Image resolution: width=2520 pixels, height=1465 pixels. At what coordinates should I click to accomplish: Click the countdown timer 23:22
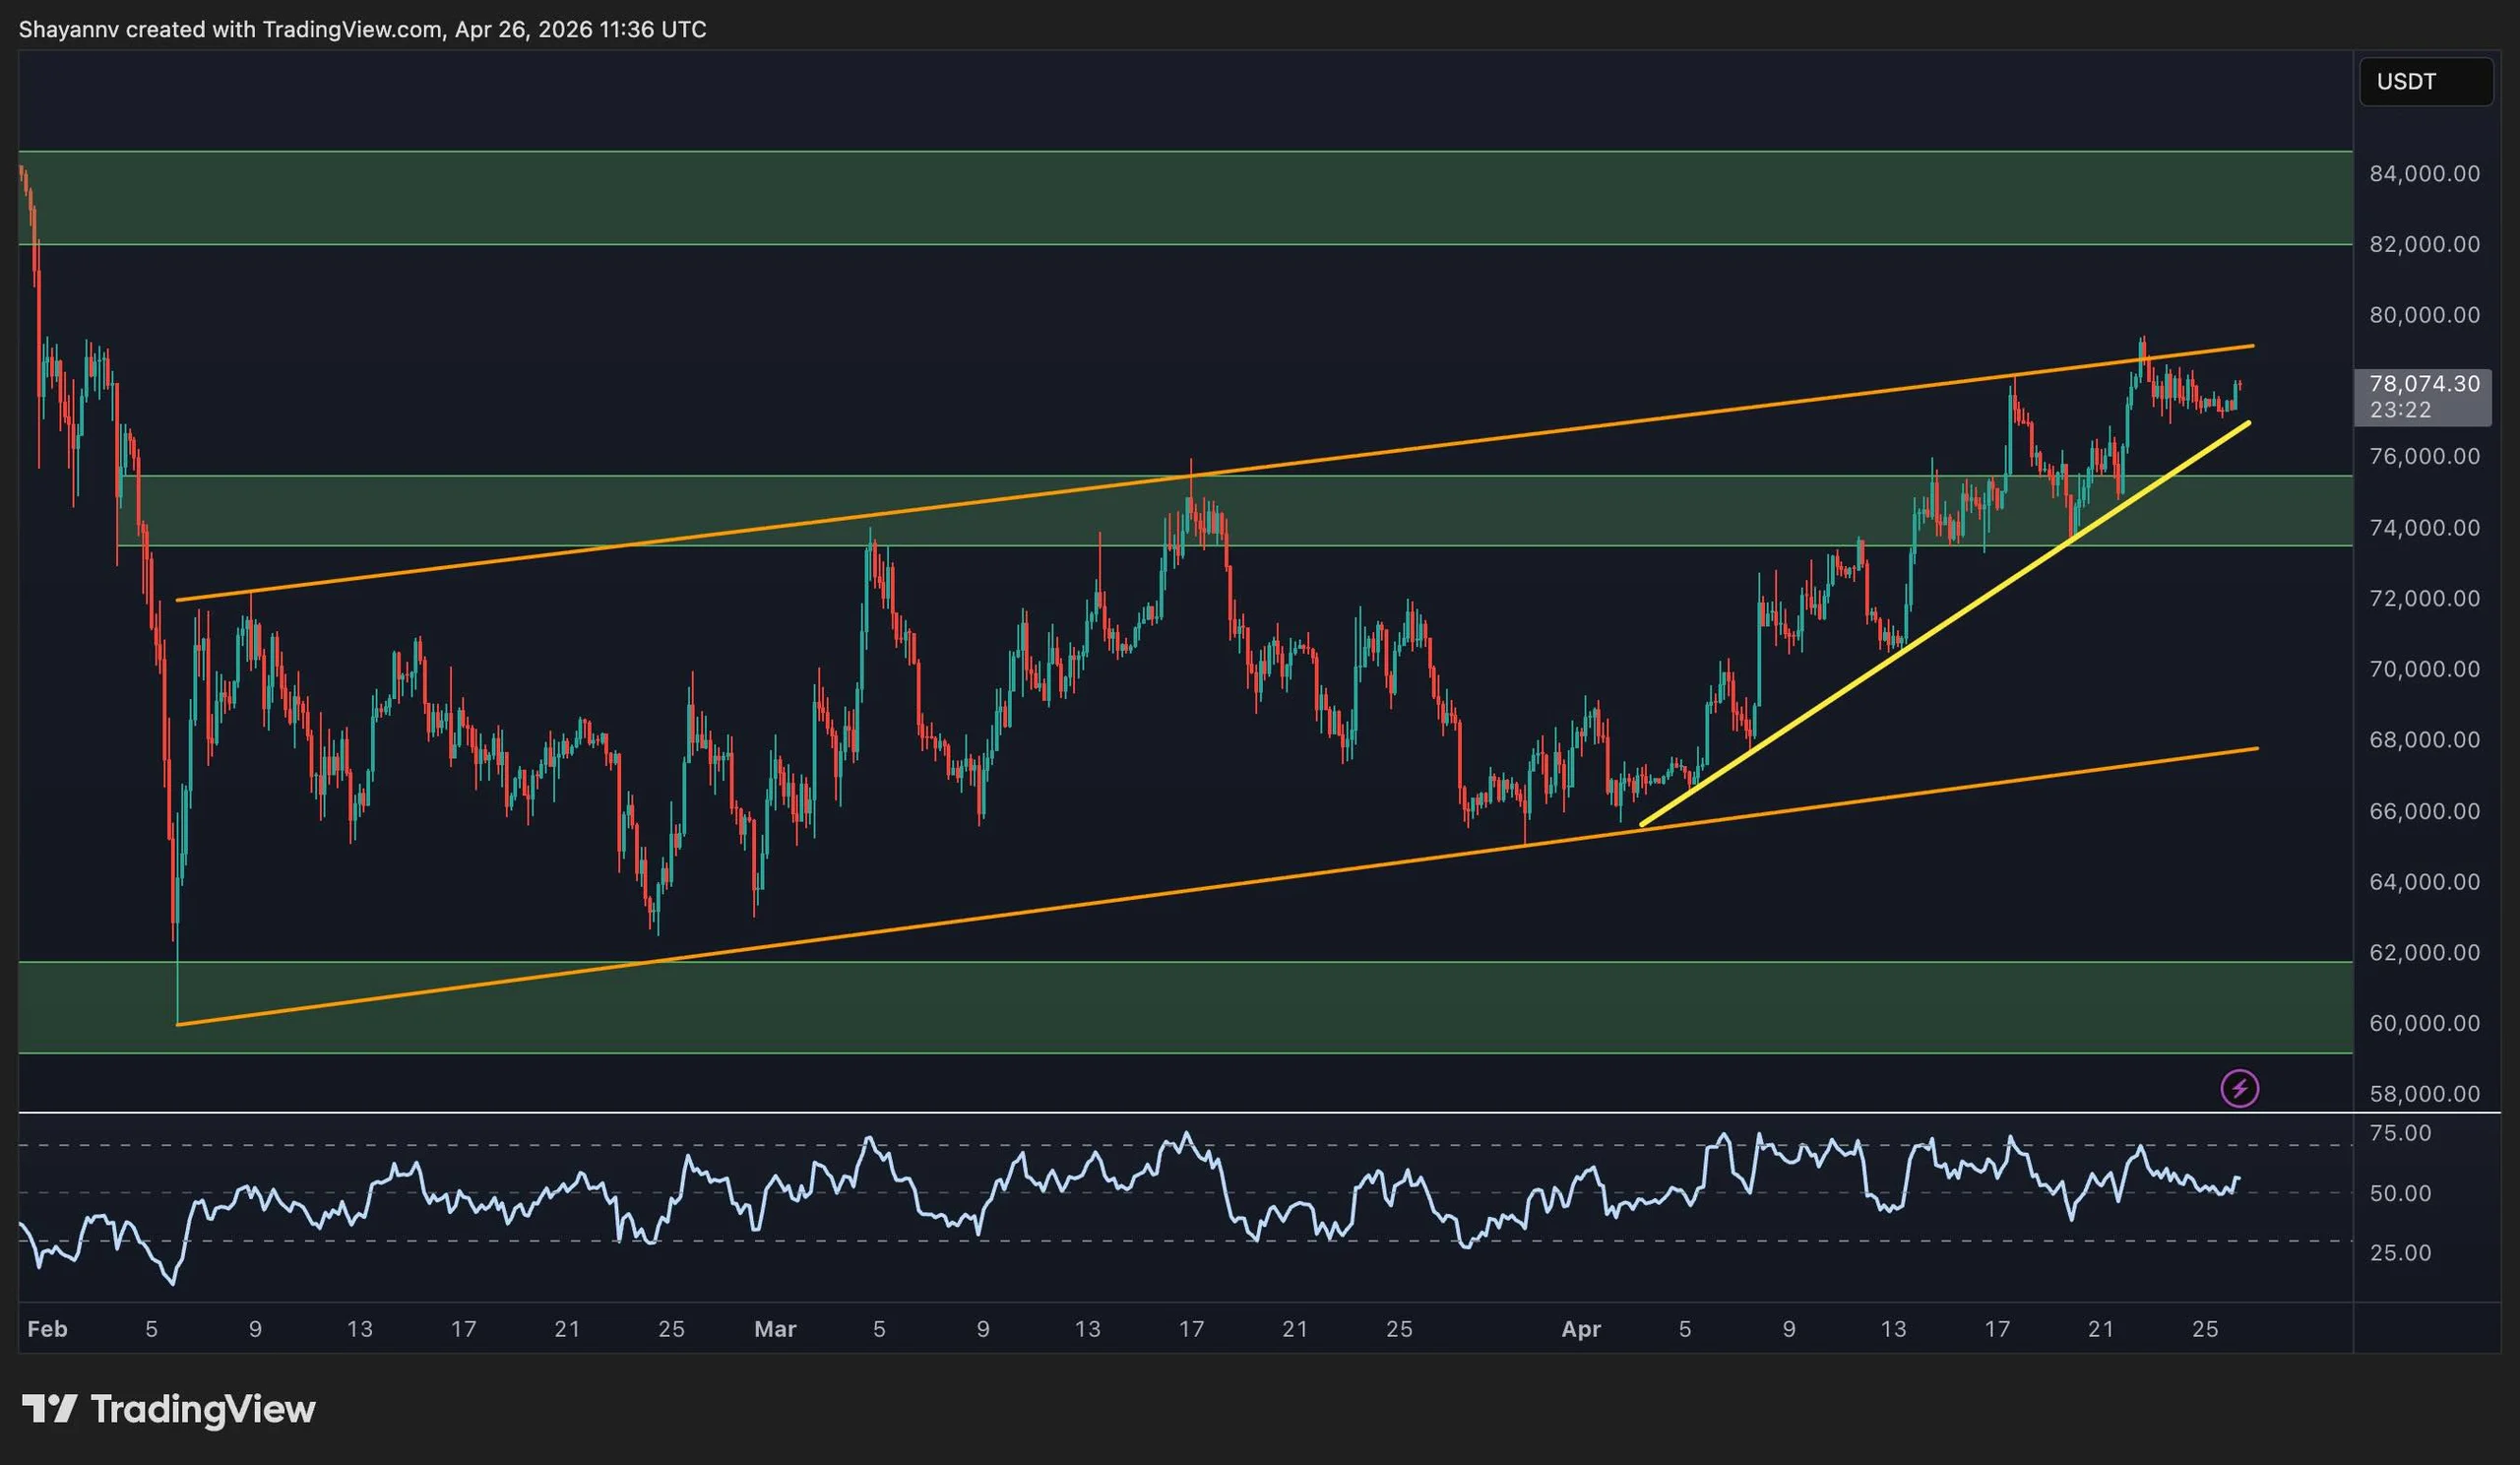[2400, 410]
